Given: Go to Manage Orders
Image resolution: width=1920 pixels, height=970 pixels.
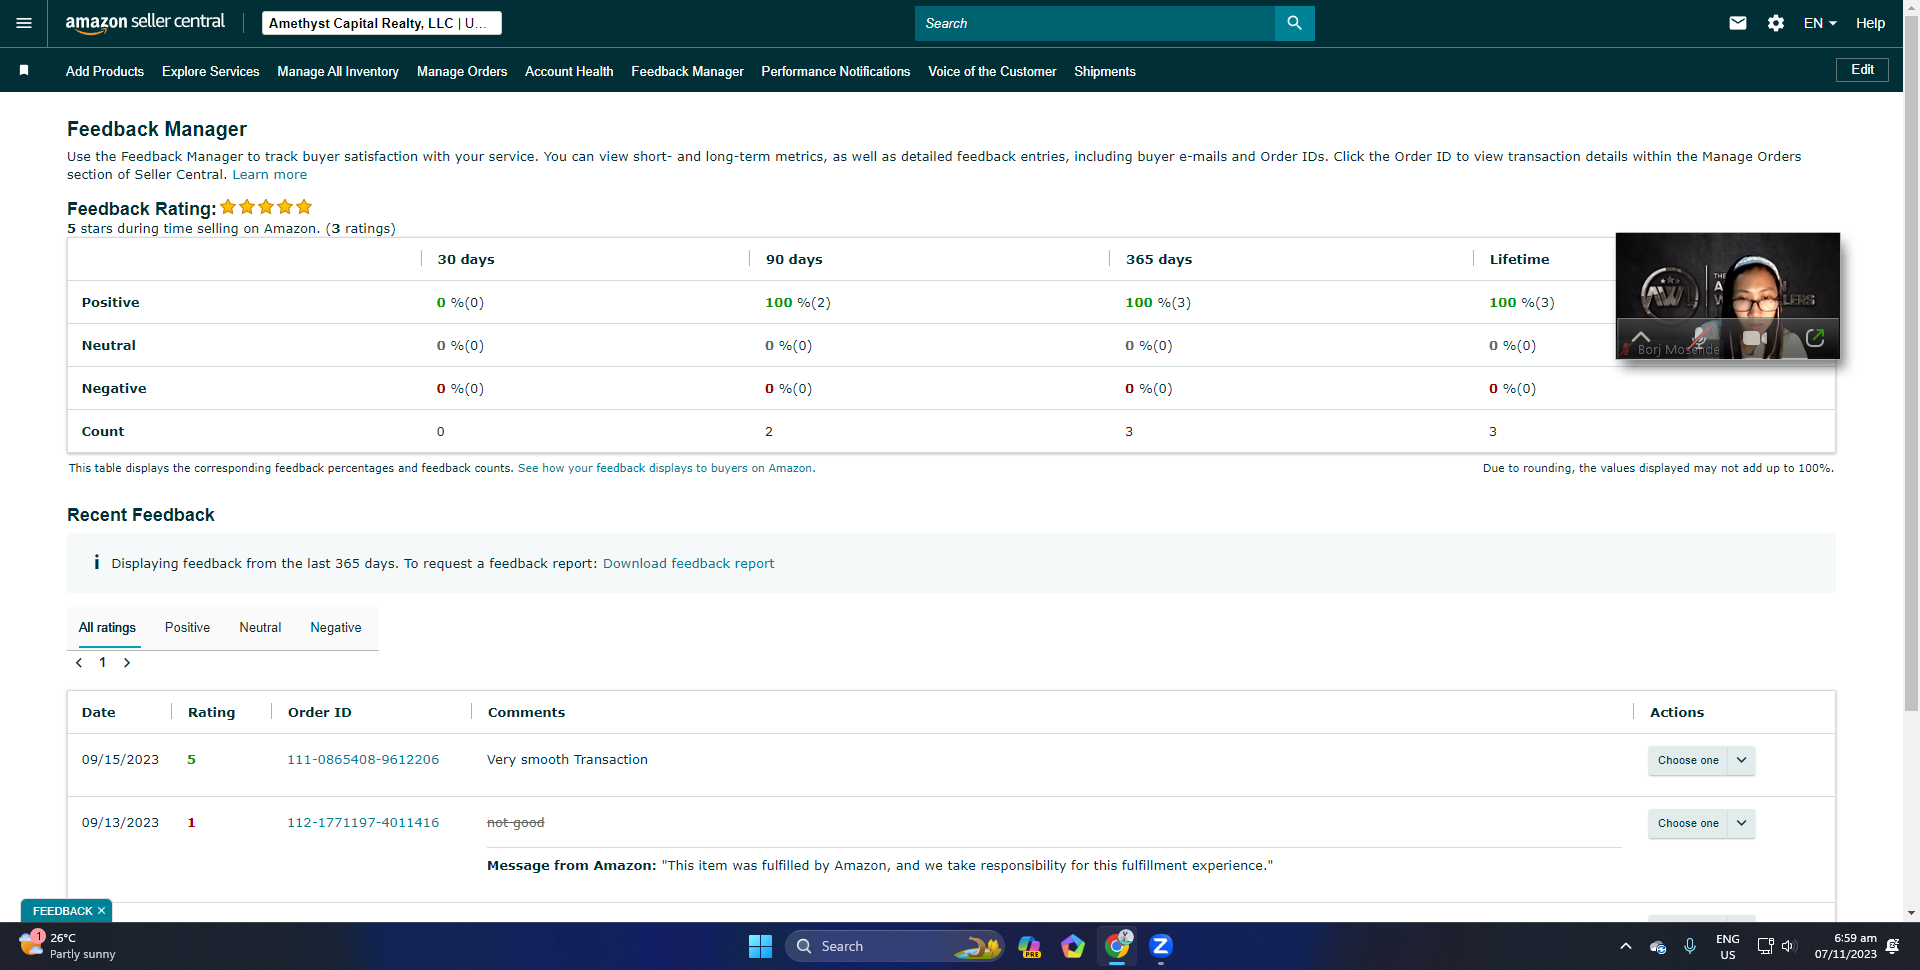Looking at the screenshot, I should point(462,71).
